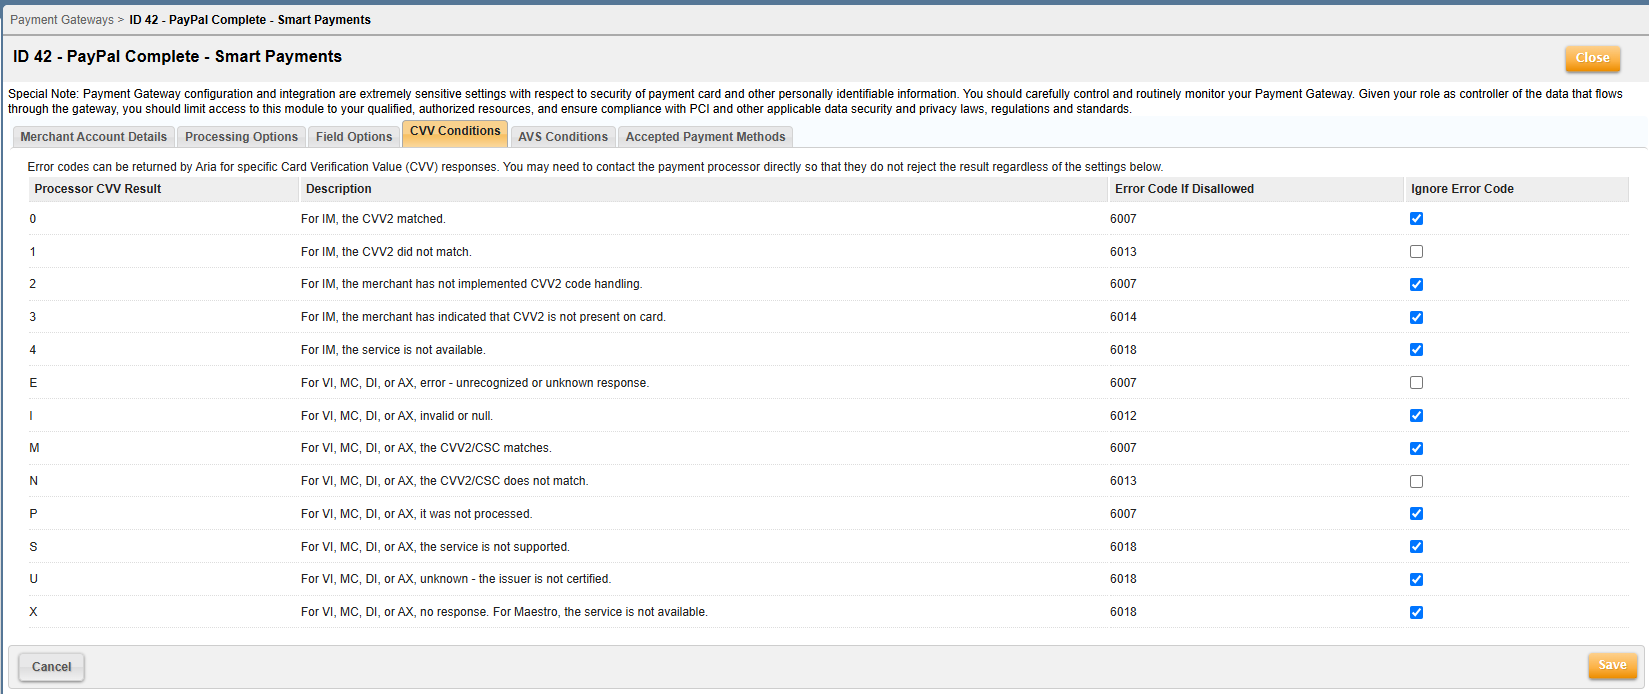1649x694 pixels.
Task: Uncheck Ignore Error Code for CVV result 0
Action: (1416, 219)
